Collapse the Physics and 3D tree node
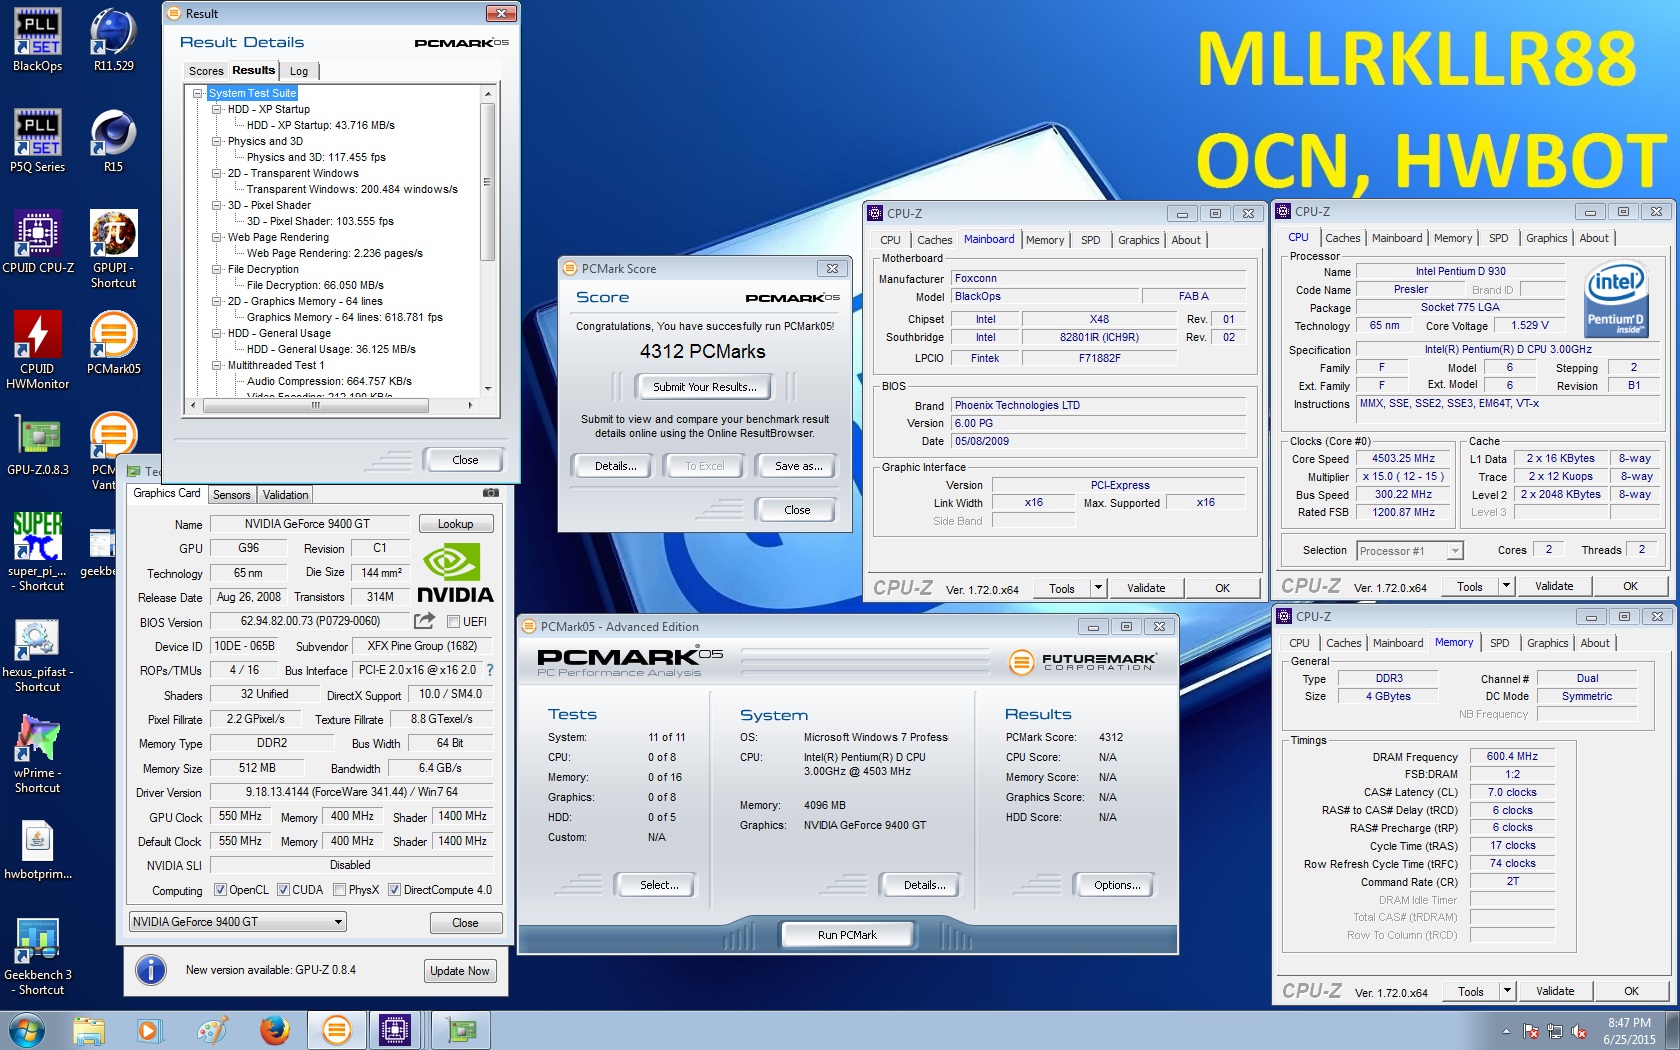1680x1050 pixels. pos(216,141)
